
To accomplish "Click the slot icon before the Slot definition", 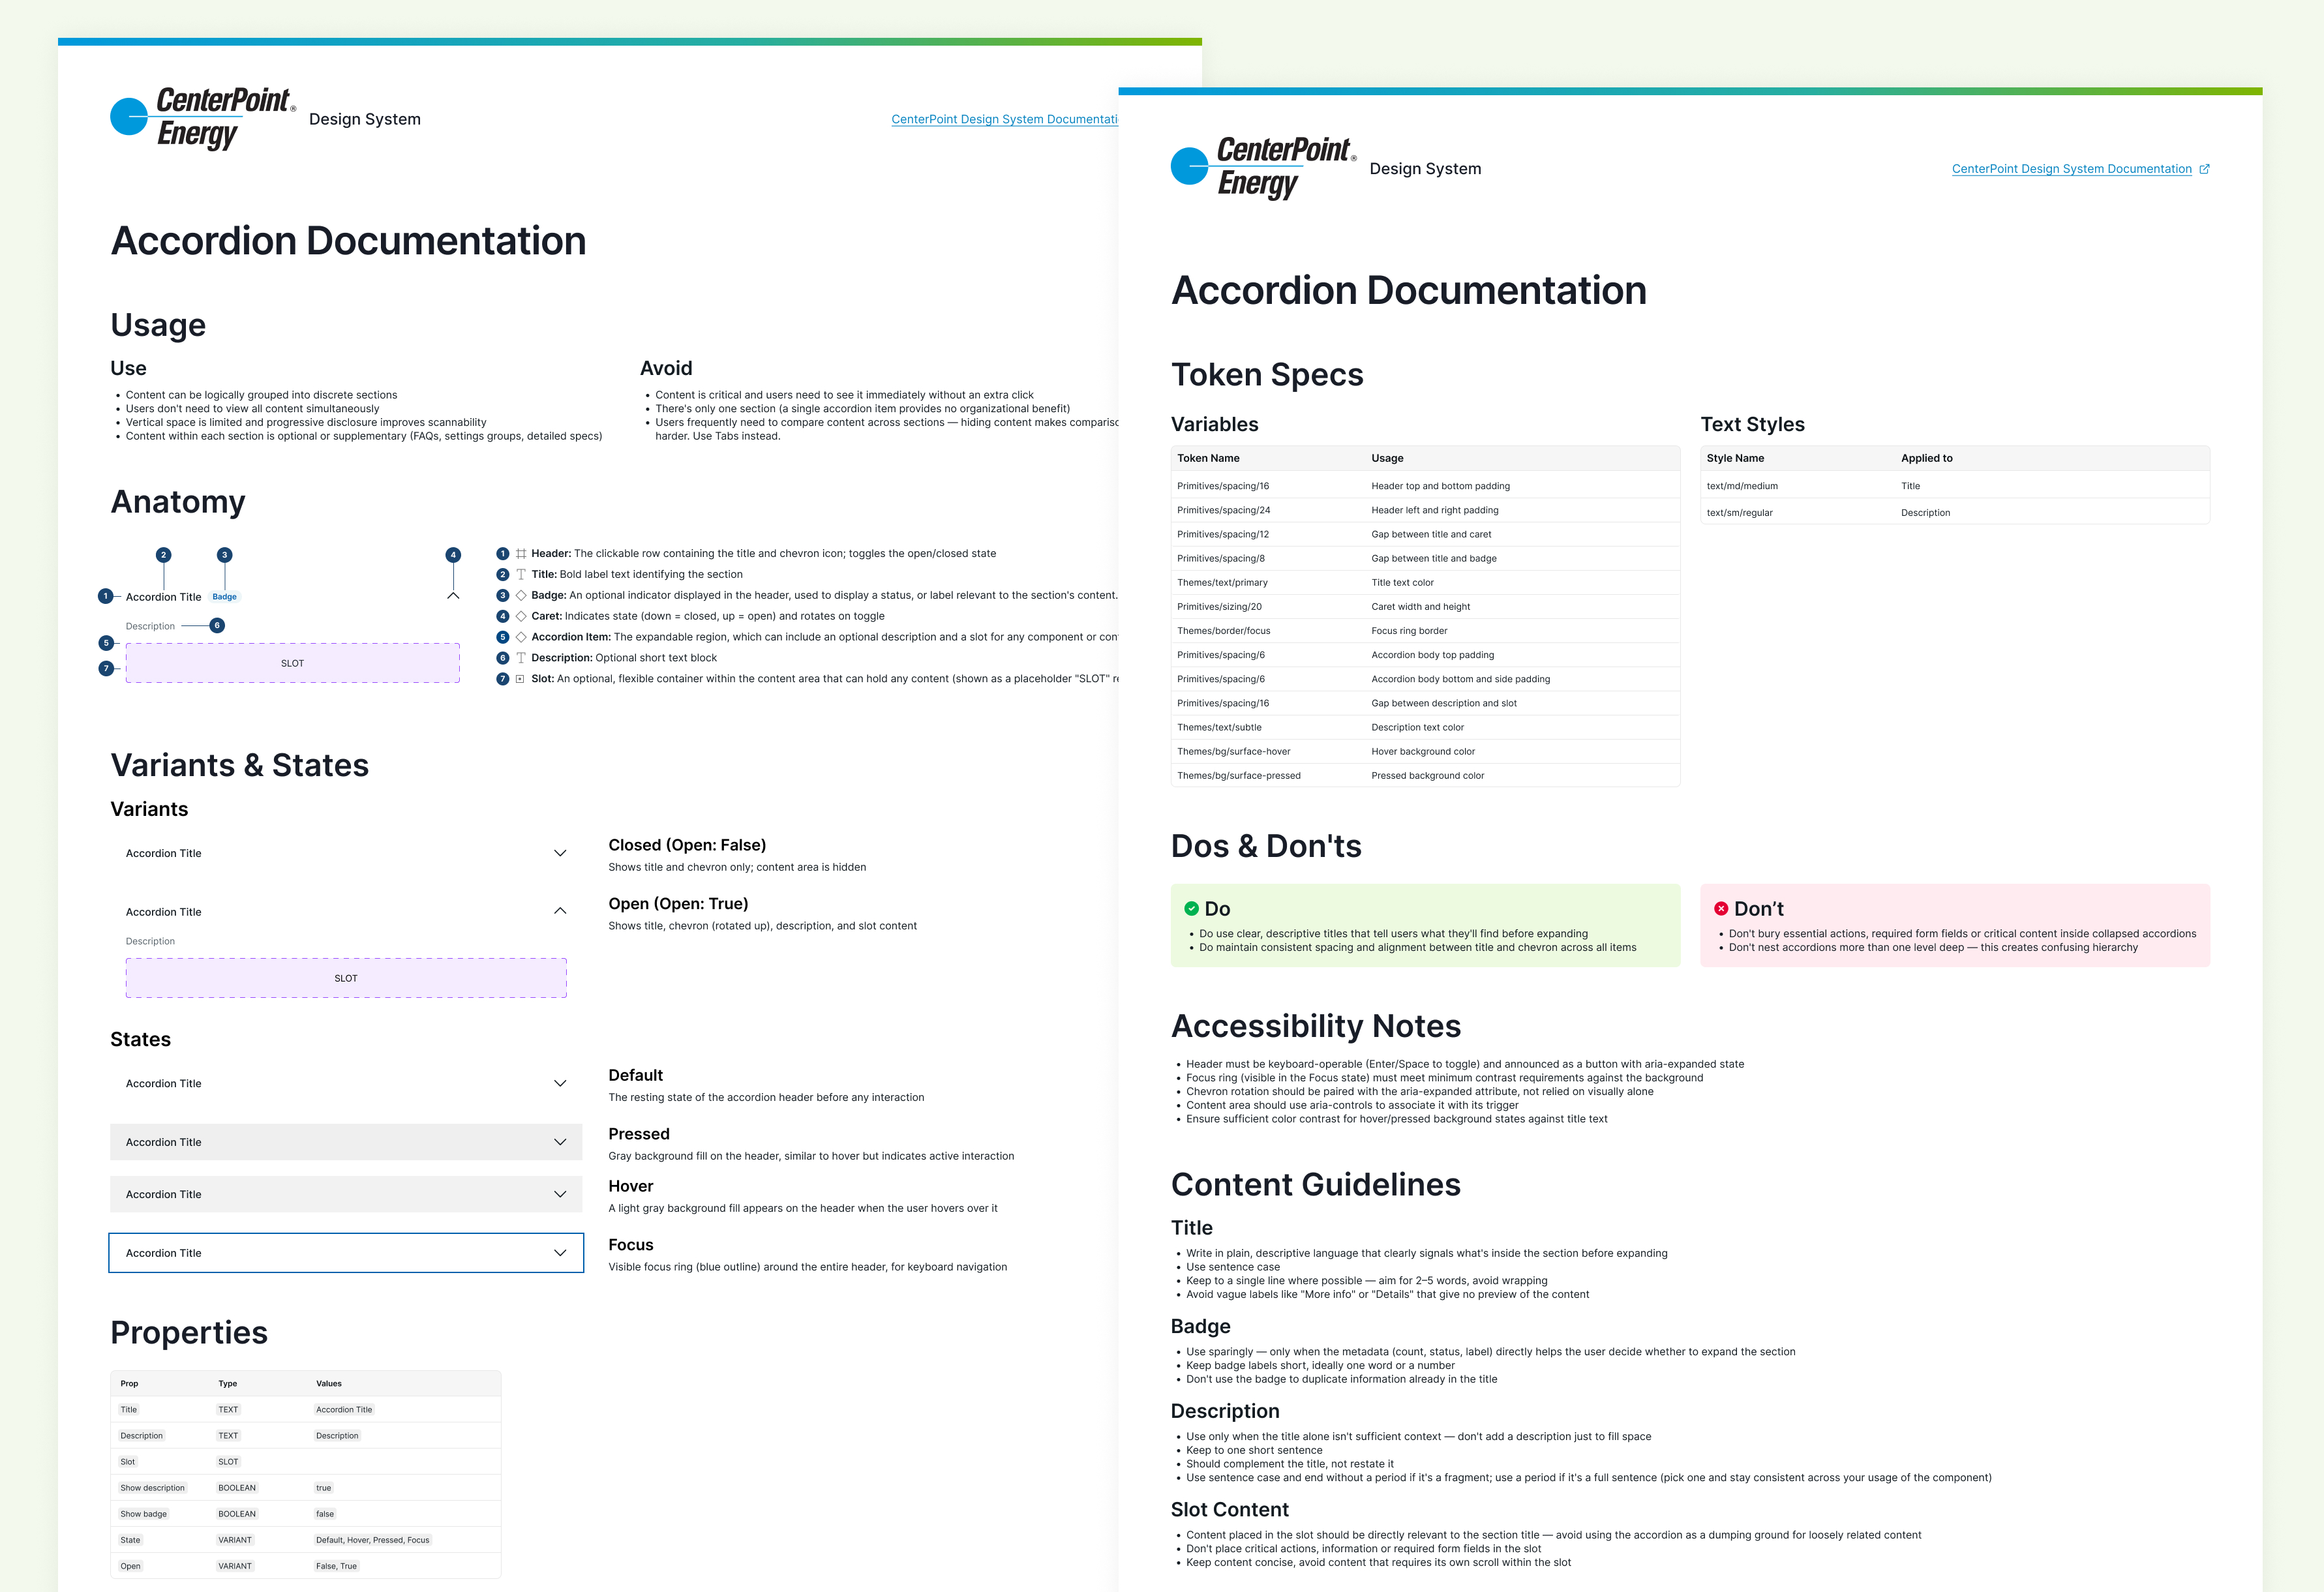I will point(520,679).
